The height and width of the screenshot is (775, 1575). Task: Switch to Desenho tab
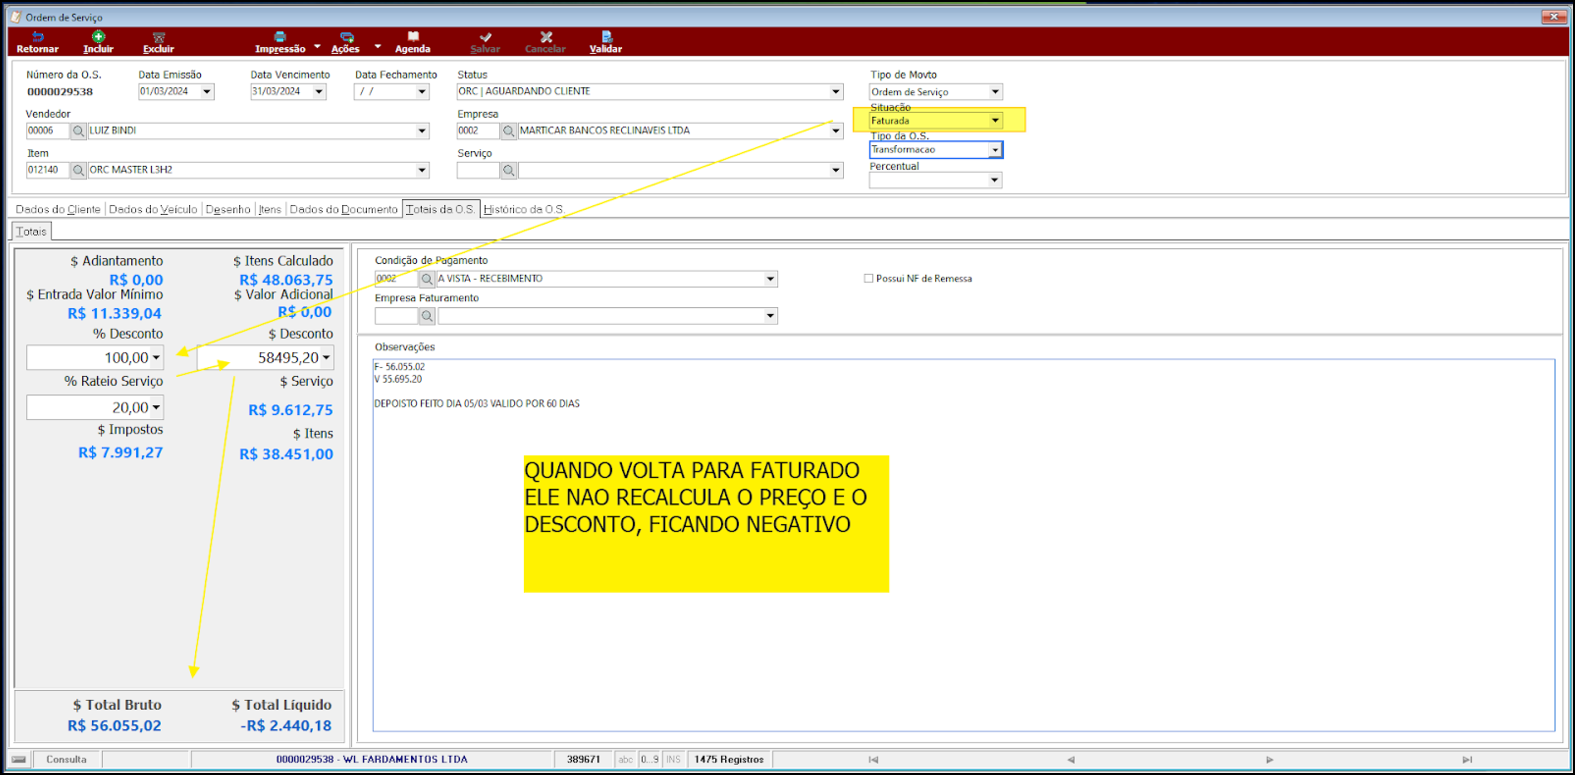228,210
